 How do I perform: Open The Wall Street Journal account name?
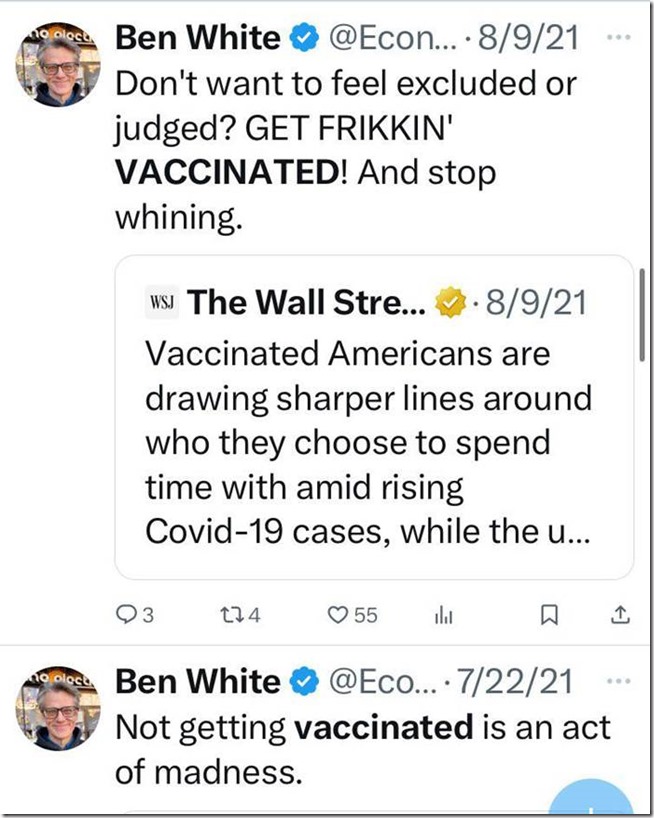click(x=305, y=301)
